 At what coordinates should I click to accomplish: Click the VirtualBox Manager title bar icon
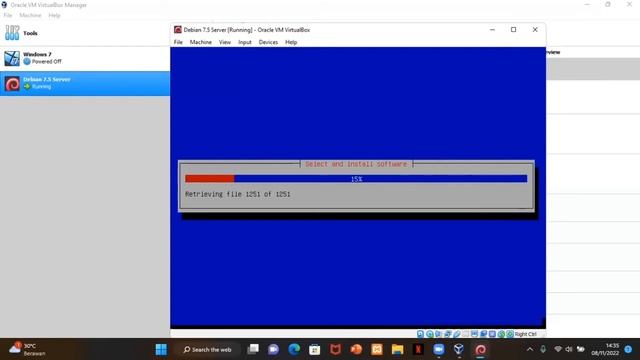4,5
